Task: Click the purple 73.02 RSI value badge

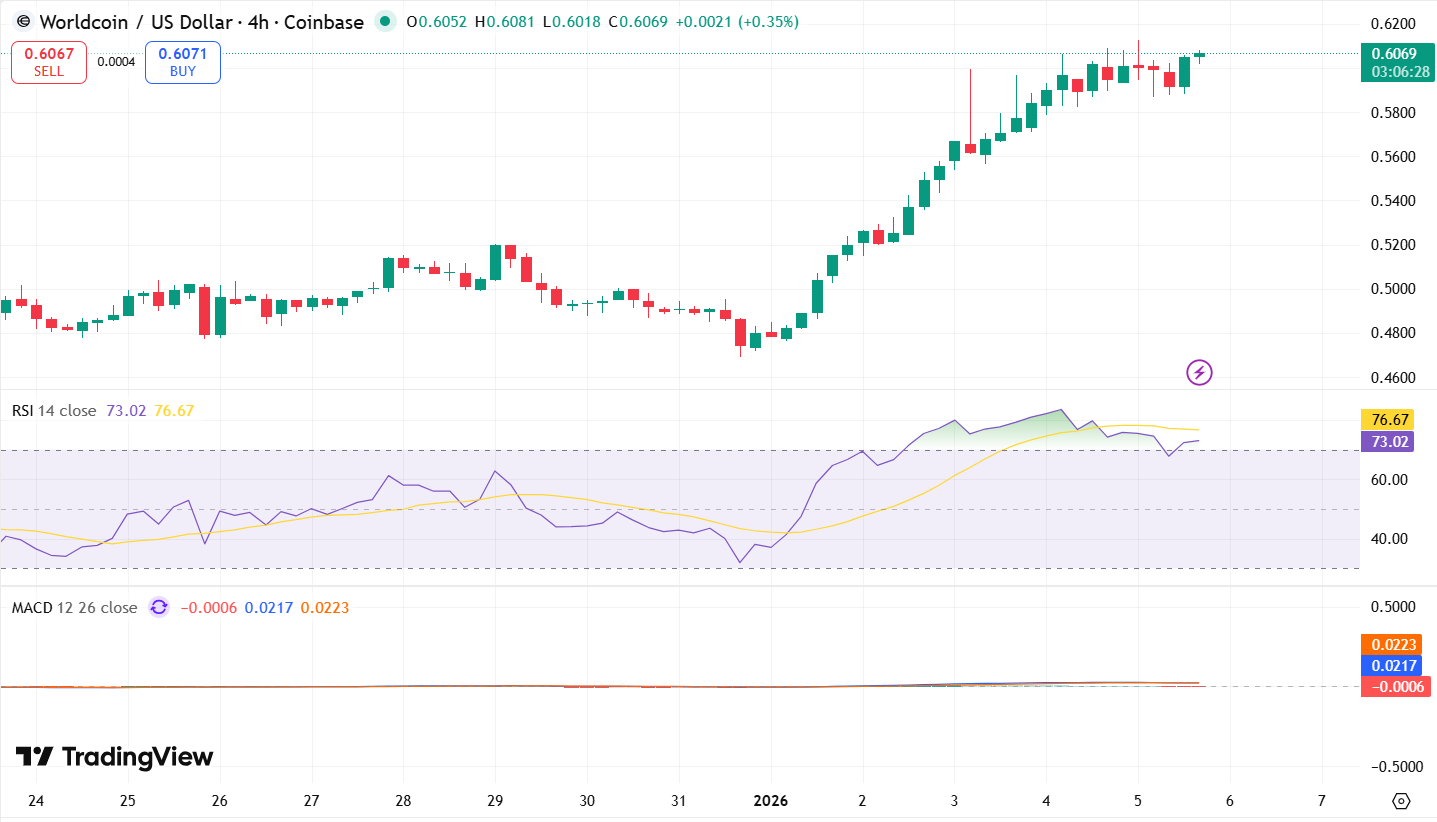Action: coord(1385,440)
